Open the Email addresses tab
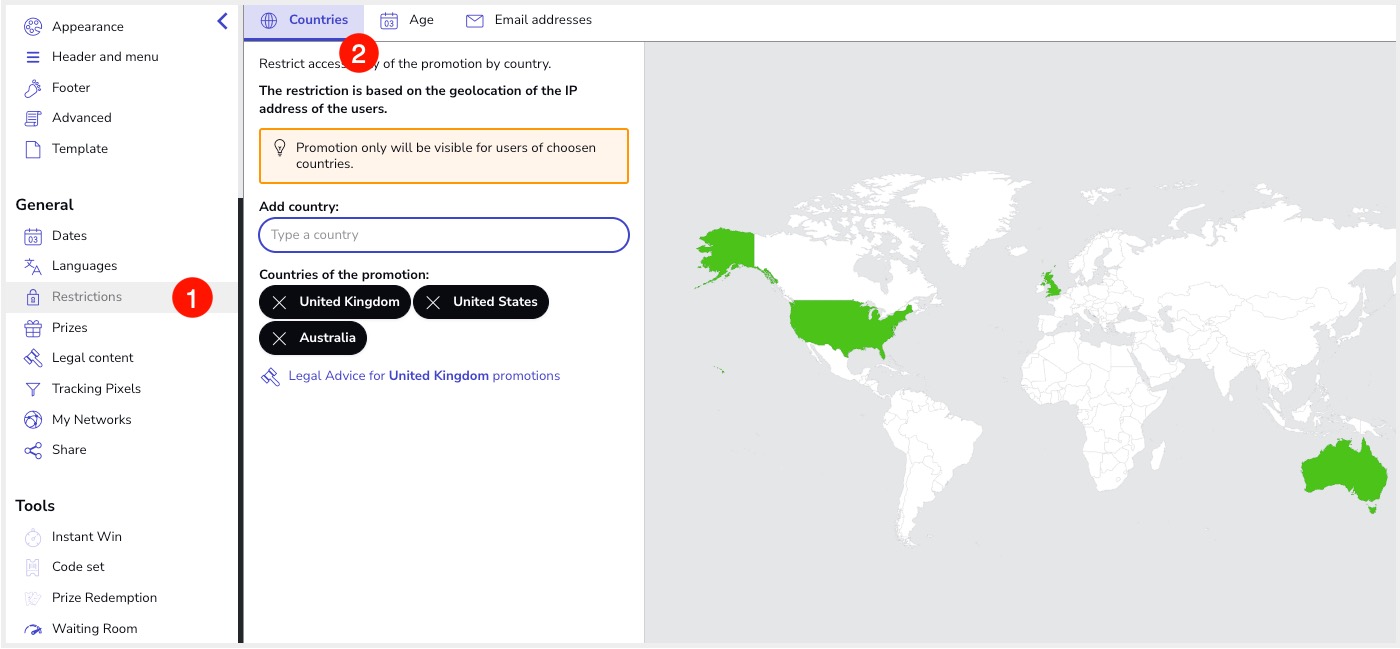 pos(529,20)
